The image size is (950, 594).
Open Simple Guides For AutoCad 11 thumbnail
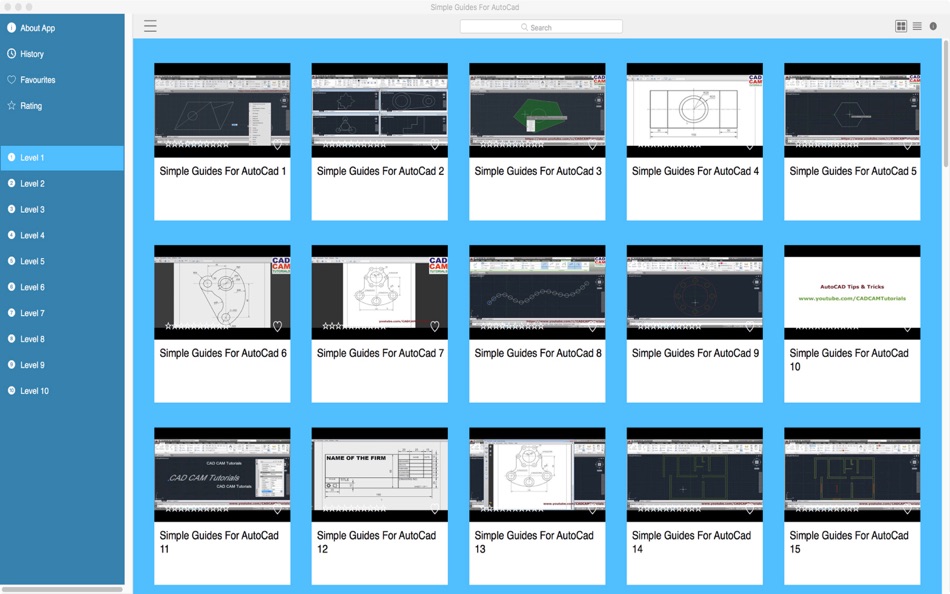coord(222,475)
